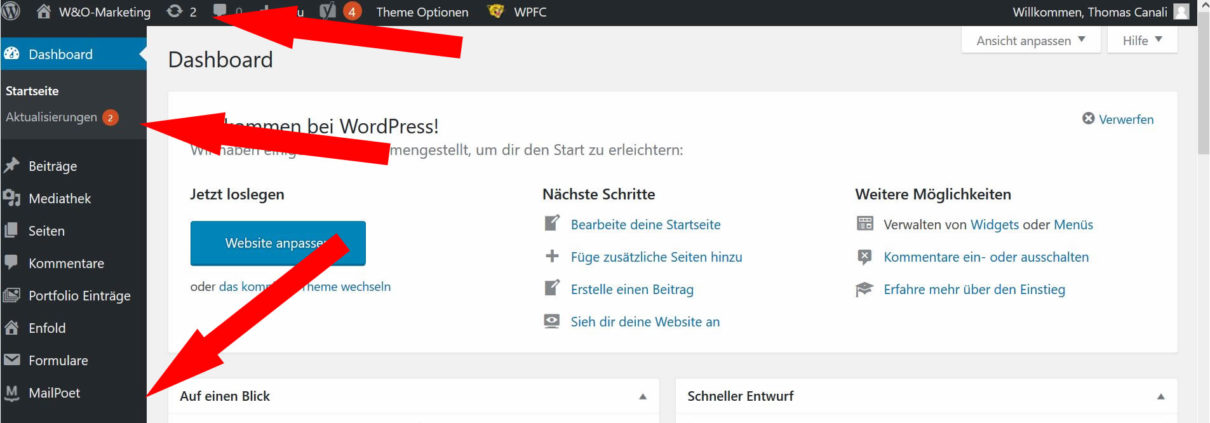Click the WPFC cheetah icon
The width and height of the screenshot is (1210, 423).
497,12
